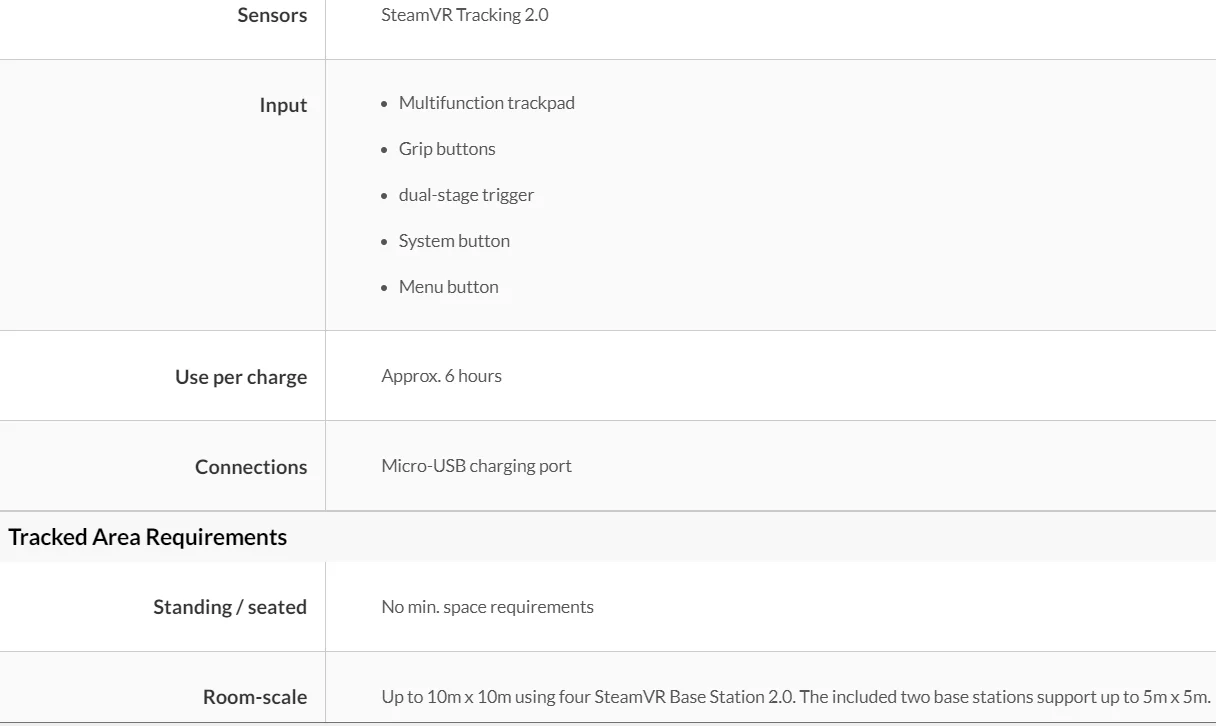The width and height of the screenshot is (1216, 726).
Task: Click the Up to 10m x 10m sentence
Action: click(588, 697)
